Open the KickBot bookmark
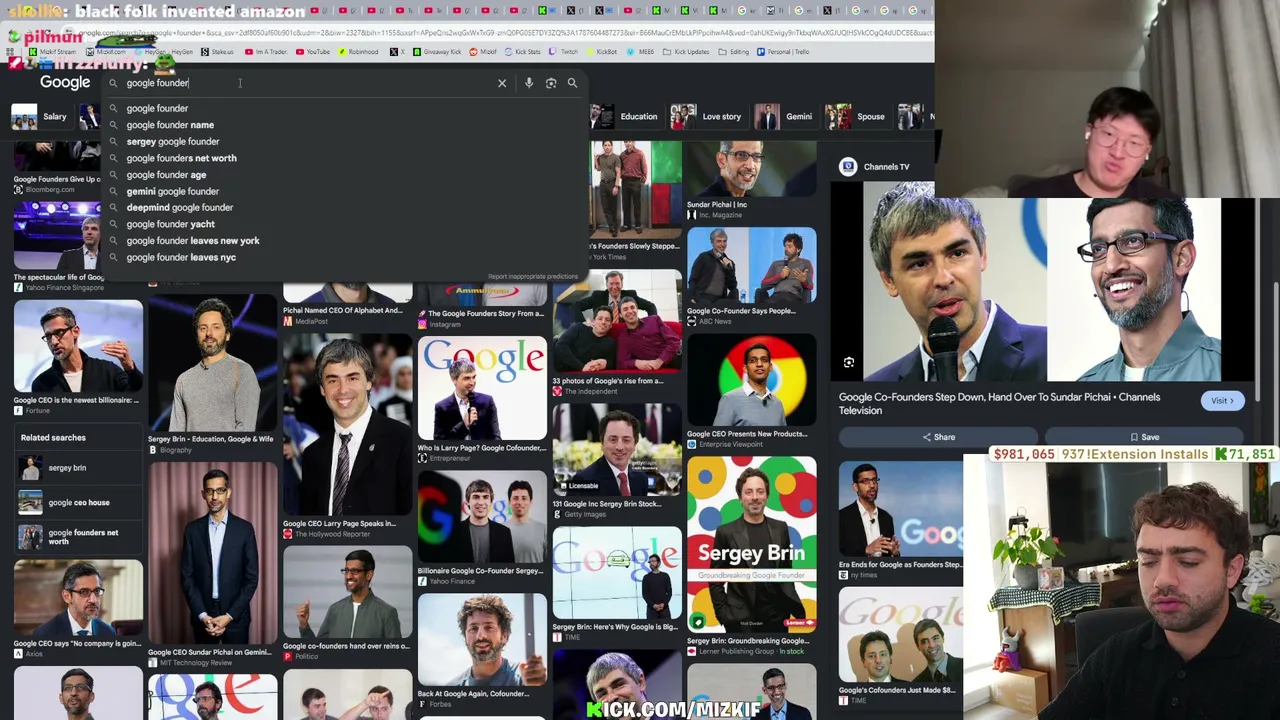This screenshot has height=720, width=1280. pyautogui.click(x=602, y=52)
